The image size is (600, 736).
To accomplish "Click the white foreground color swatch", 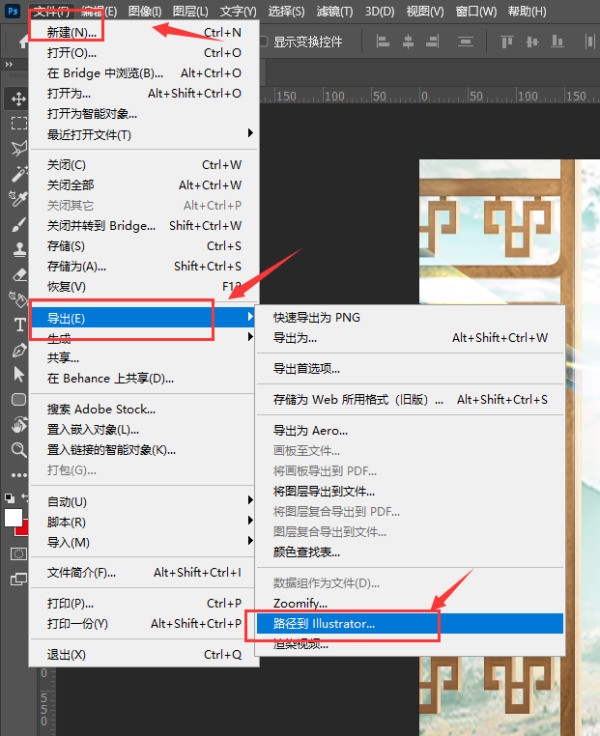I will pyautogui.click(x=13, y=517).
